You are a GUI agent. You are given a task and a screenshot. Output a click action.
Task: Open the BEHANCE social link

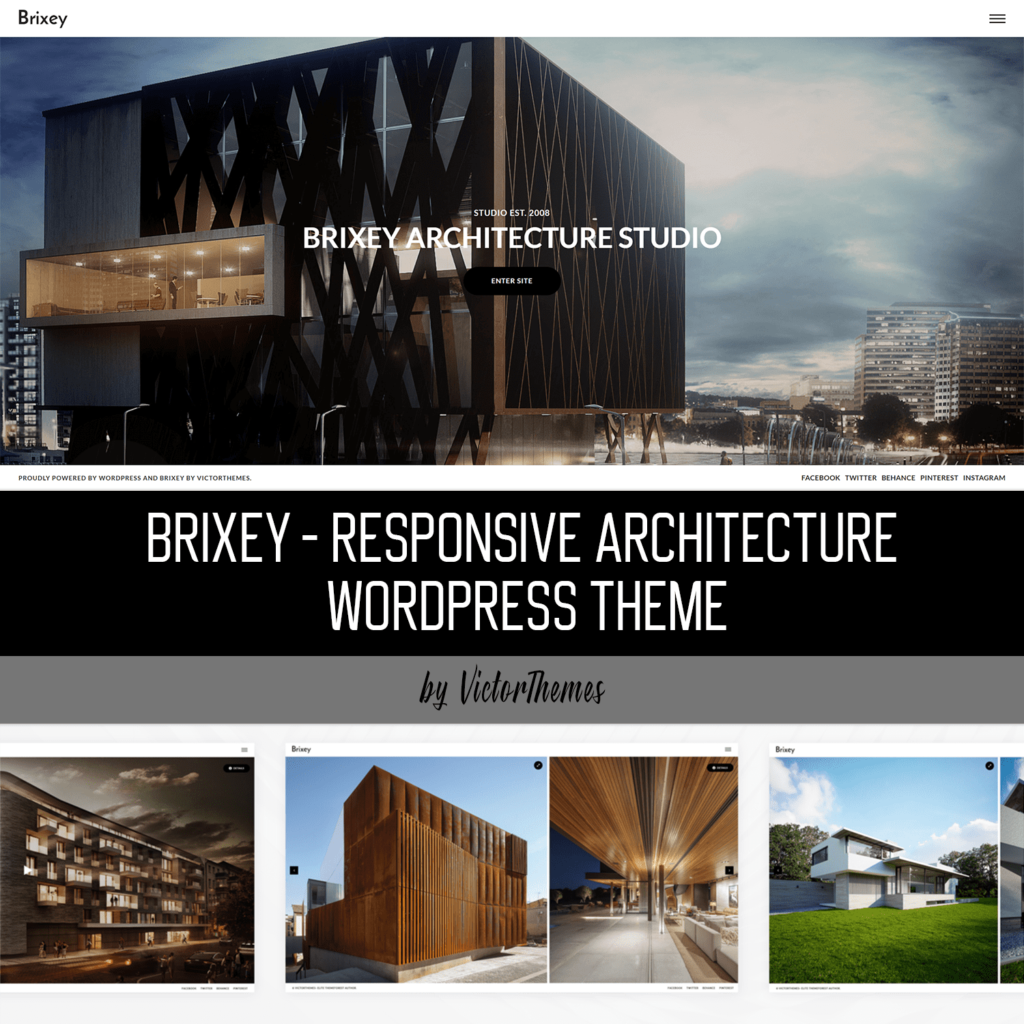[898, 478]
